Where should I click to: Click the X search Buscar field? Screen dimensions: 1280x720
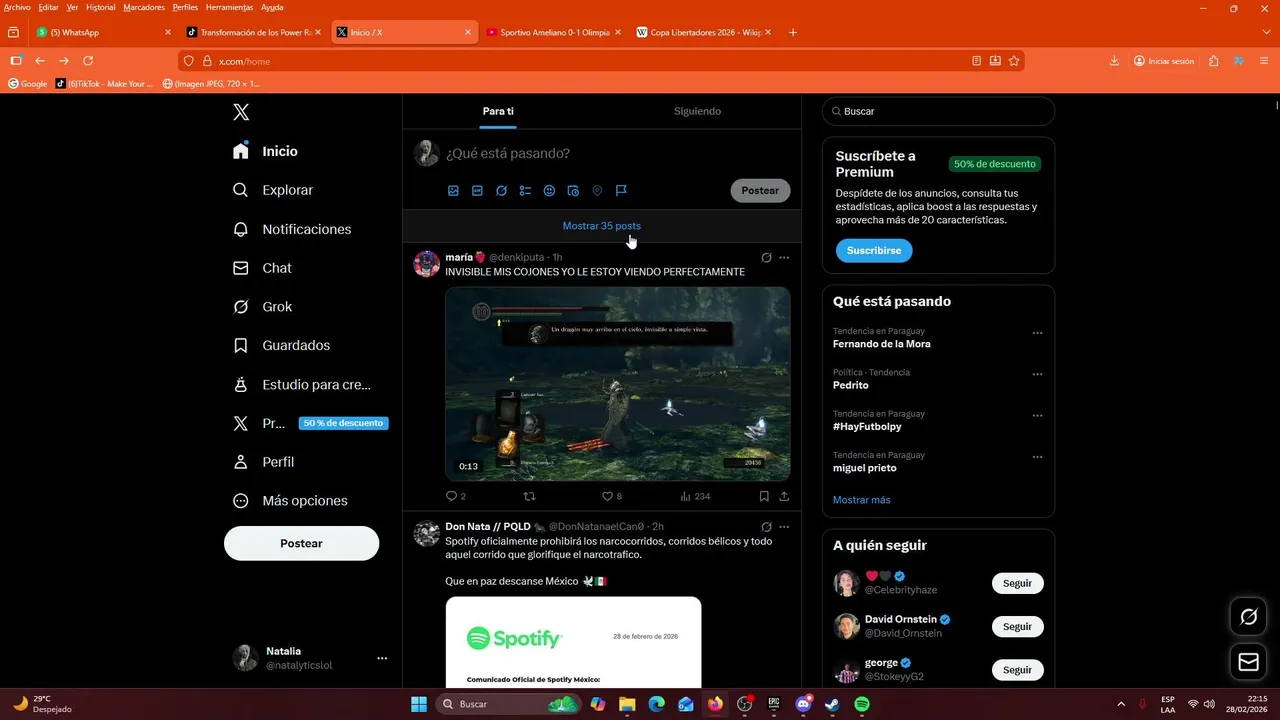coord(938,111)
